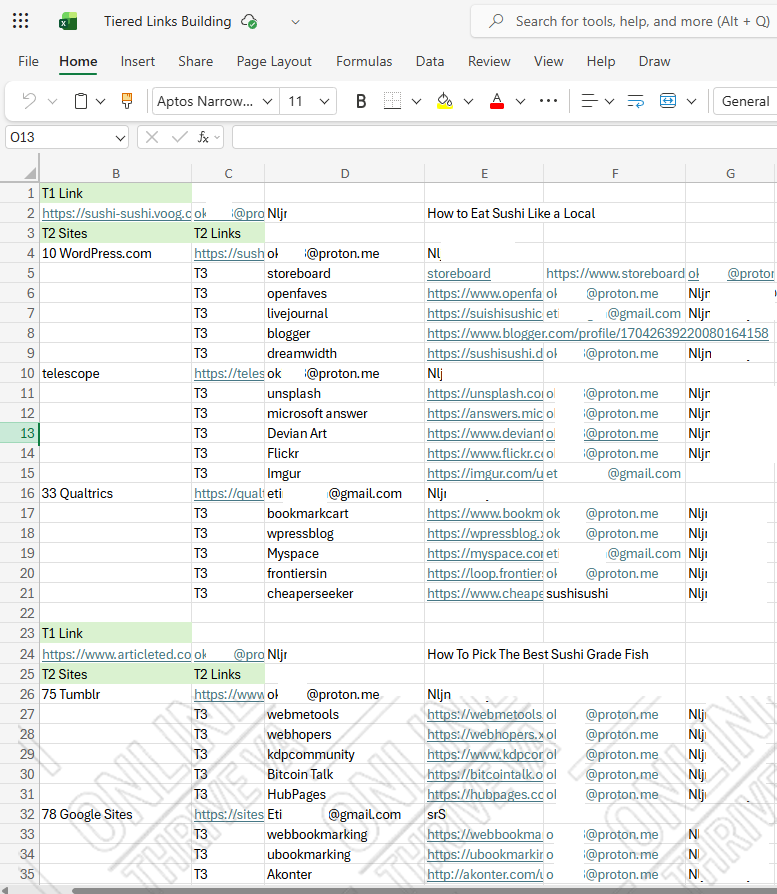
Task: Toggle Wrap Text
Action: click(x=635, y=101)
